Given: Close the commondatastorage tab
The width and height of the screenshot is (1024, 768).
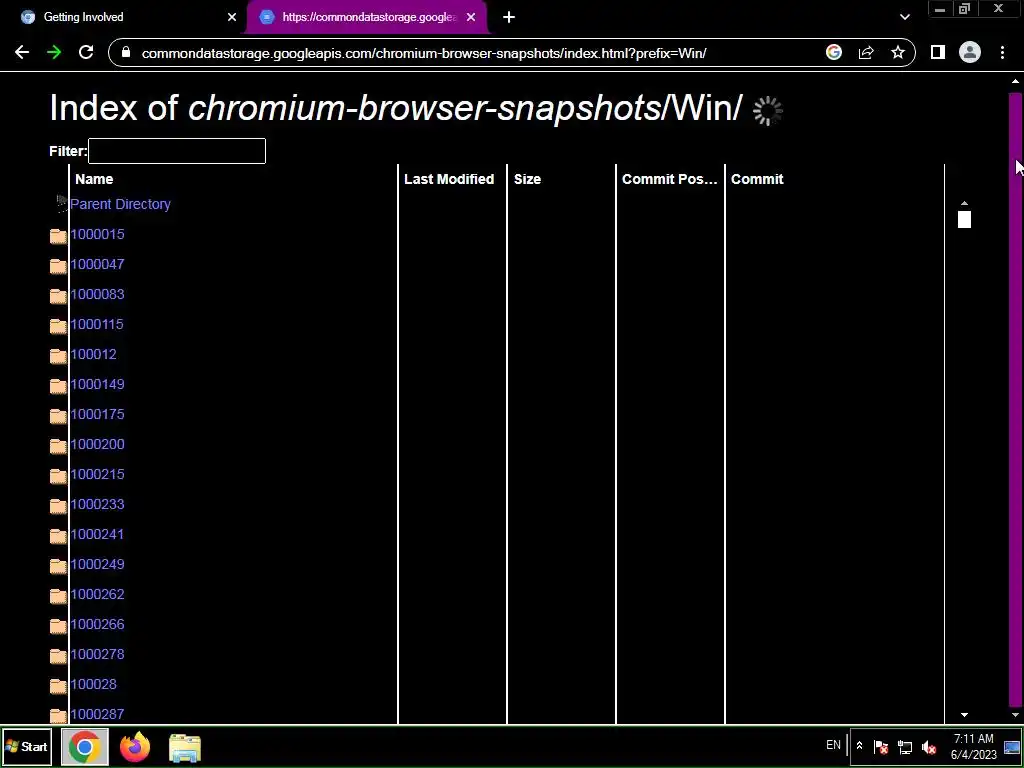Looking at the screenshot, I should (x=471, y=18).
